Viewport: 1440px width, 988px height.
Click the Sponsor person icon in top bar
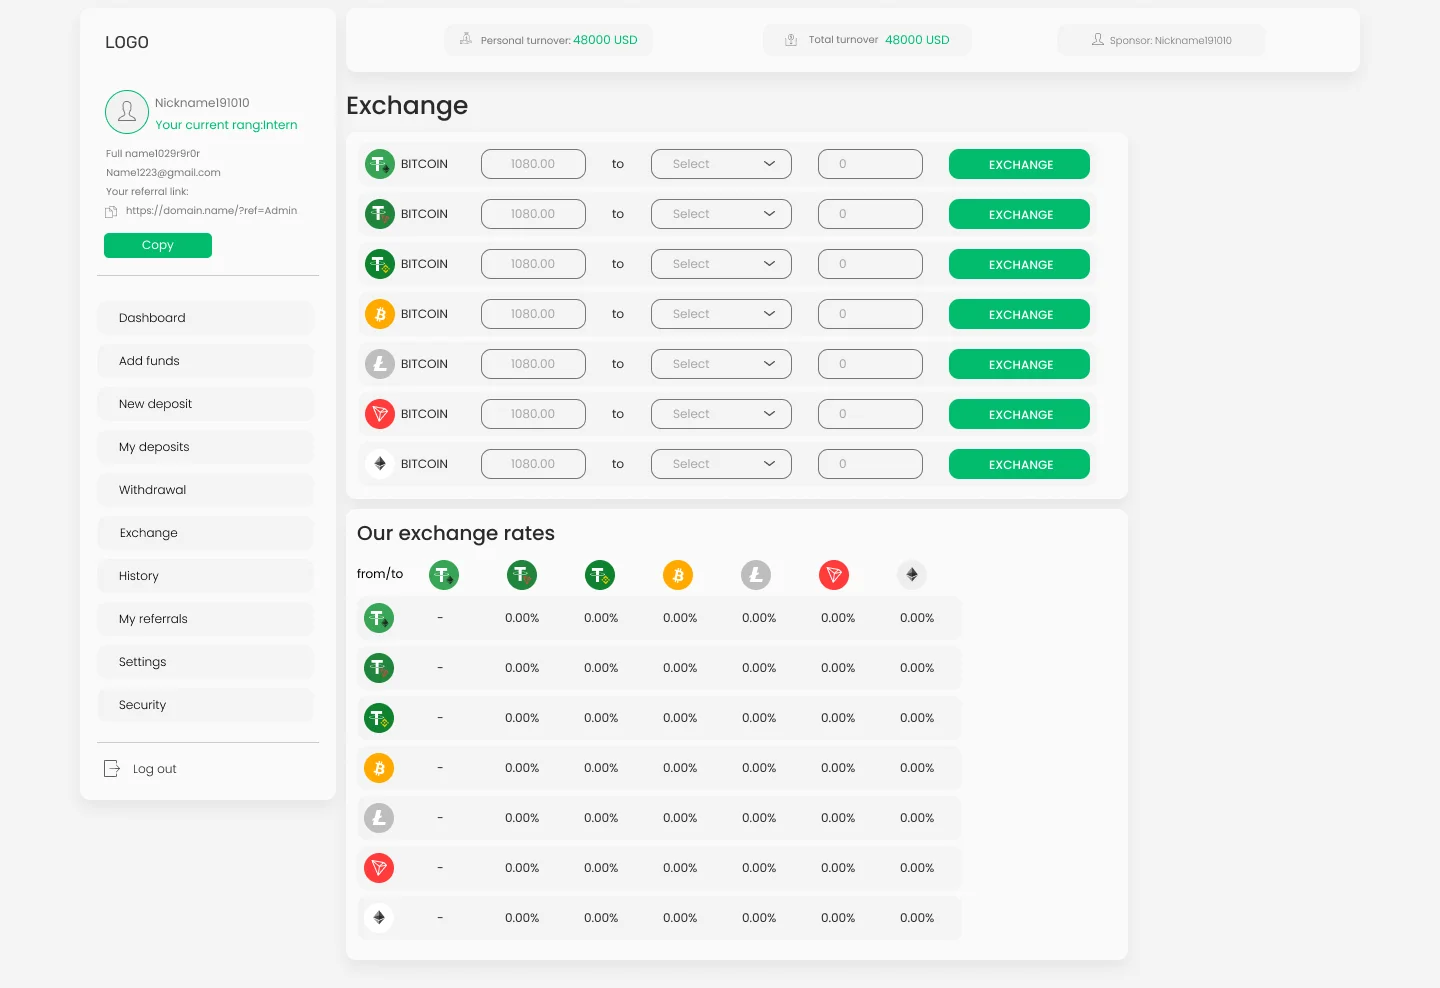pos(1097,40)
